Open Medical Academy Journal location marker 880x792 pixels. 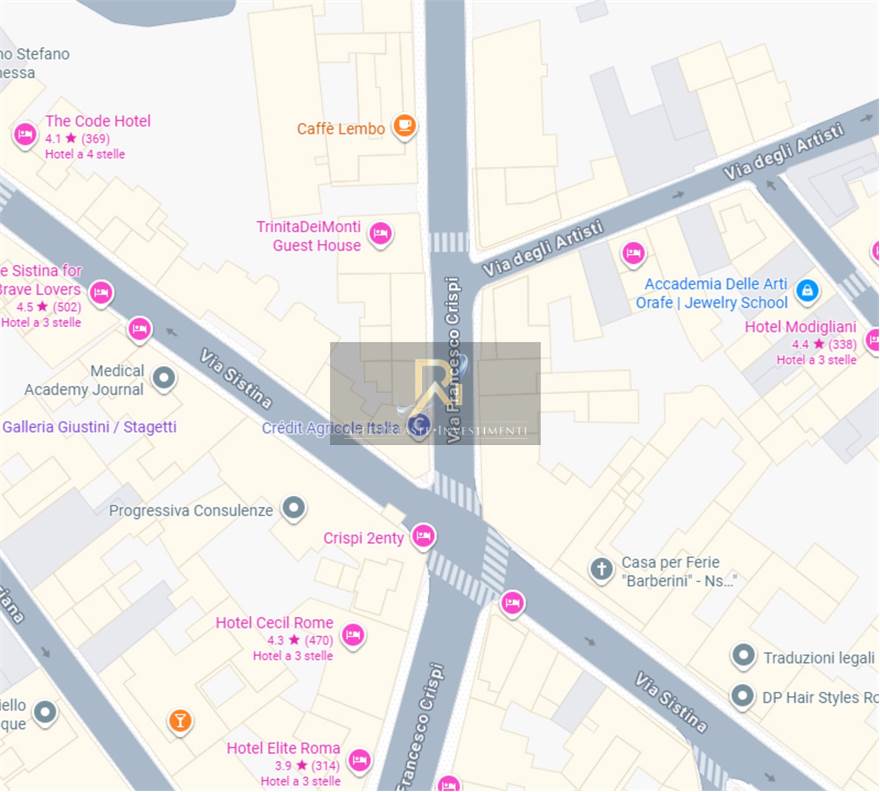tap(164, 379)
